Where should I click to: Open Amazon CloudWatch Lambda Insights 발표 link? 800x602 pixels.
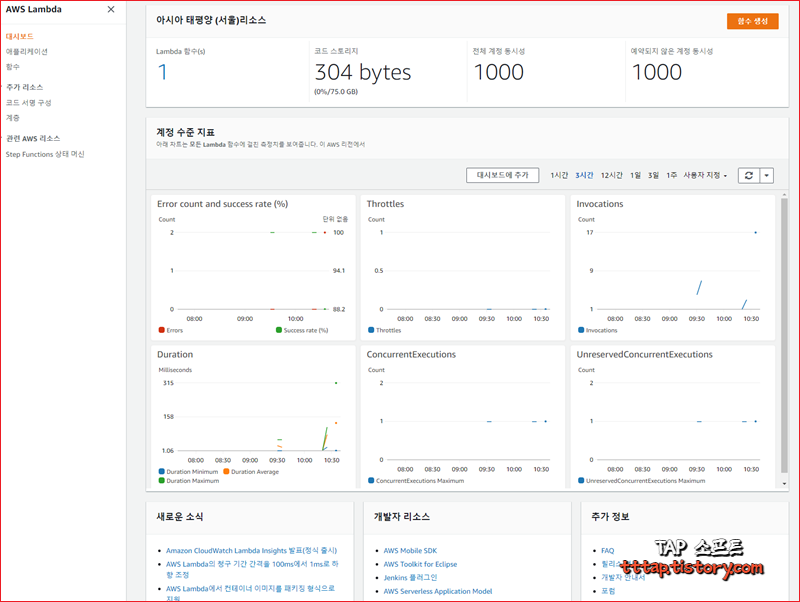point(252,550)
